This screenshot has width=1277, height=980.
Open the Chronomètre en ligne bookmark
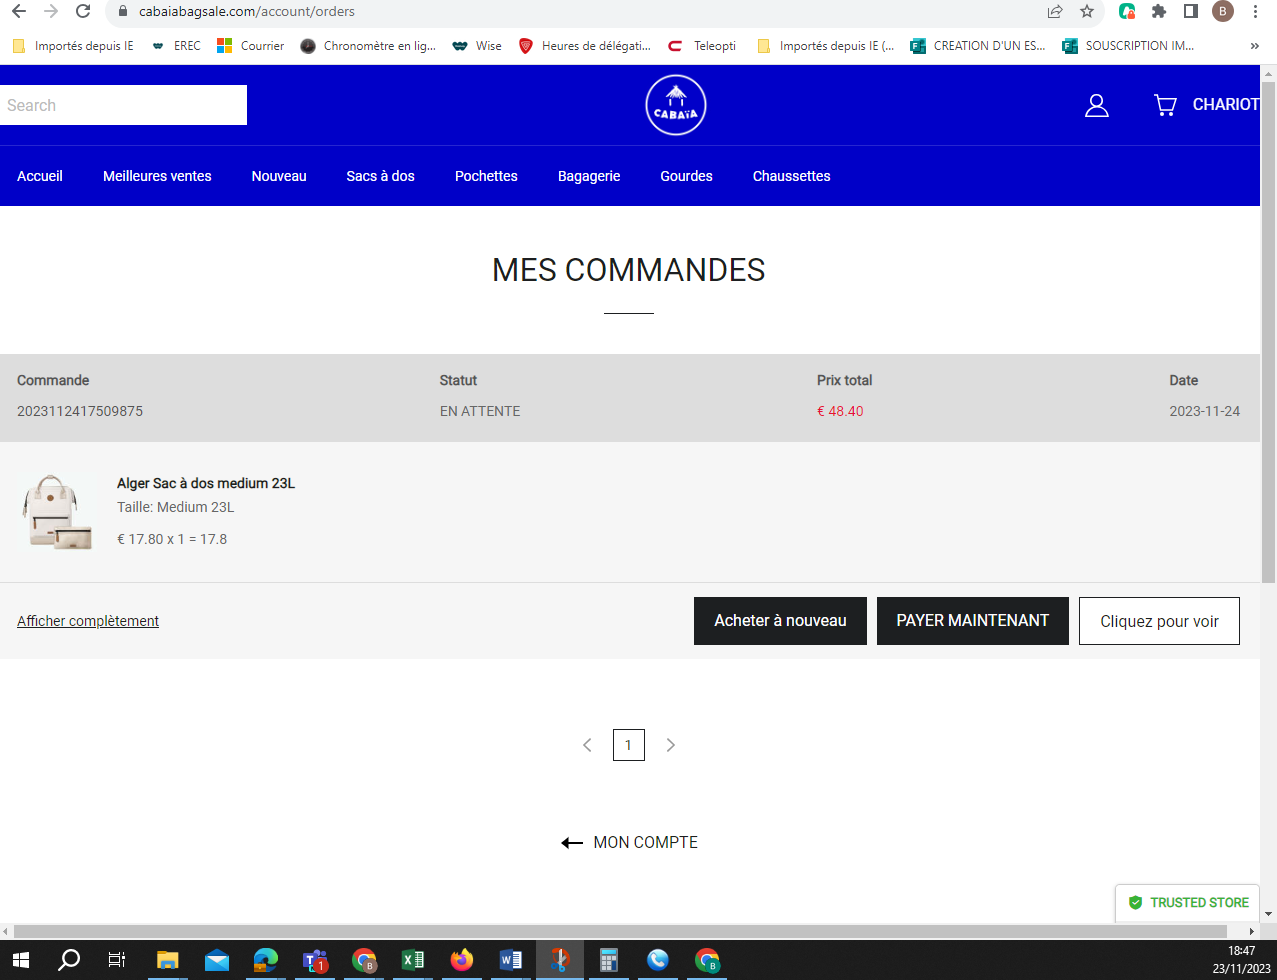click(x=368, y=45)
